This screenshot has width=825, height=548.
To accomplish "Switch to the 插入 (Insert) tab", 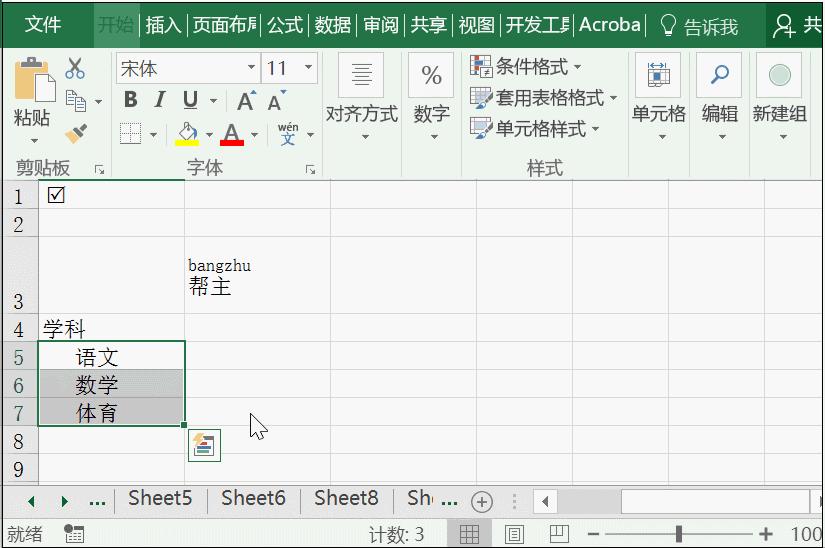I will click(x=163, y=25).
